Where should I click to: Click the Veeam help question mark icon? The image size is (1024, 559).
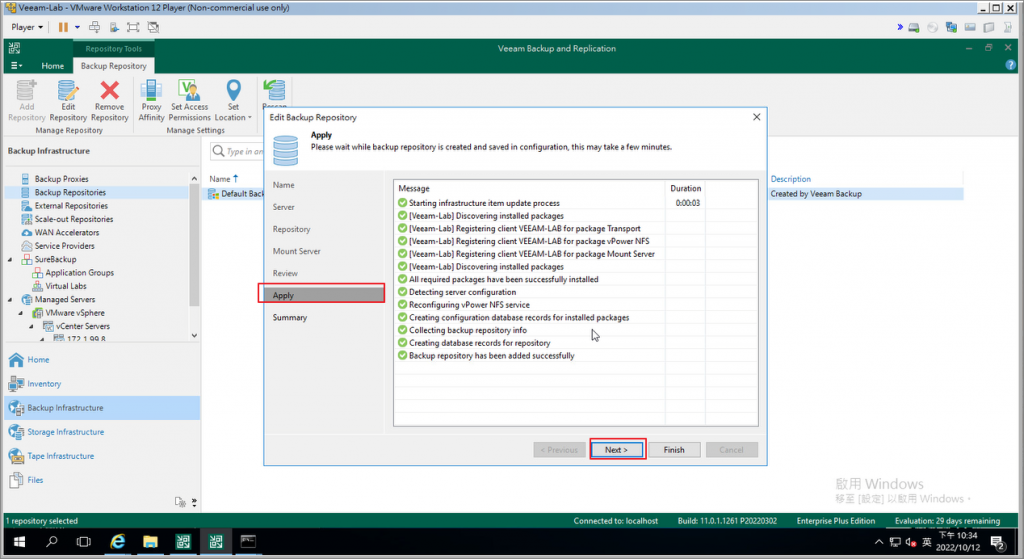(1010, 65)
